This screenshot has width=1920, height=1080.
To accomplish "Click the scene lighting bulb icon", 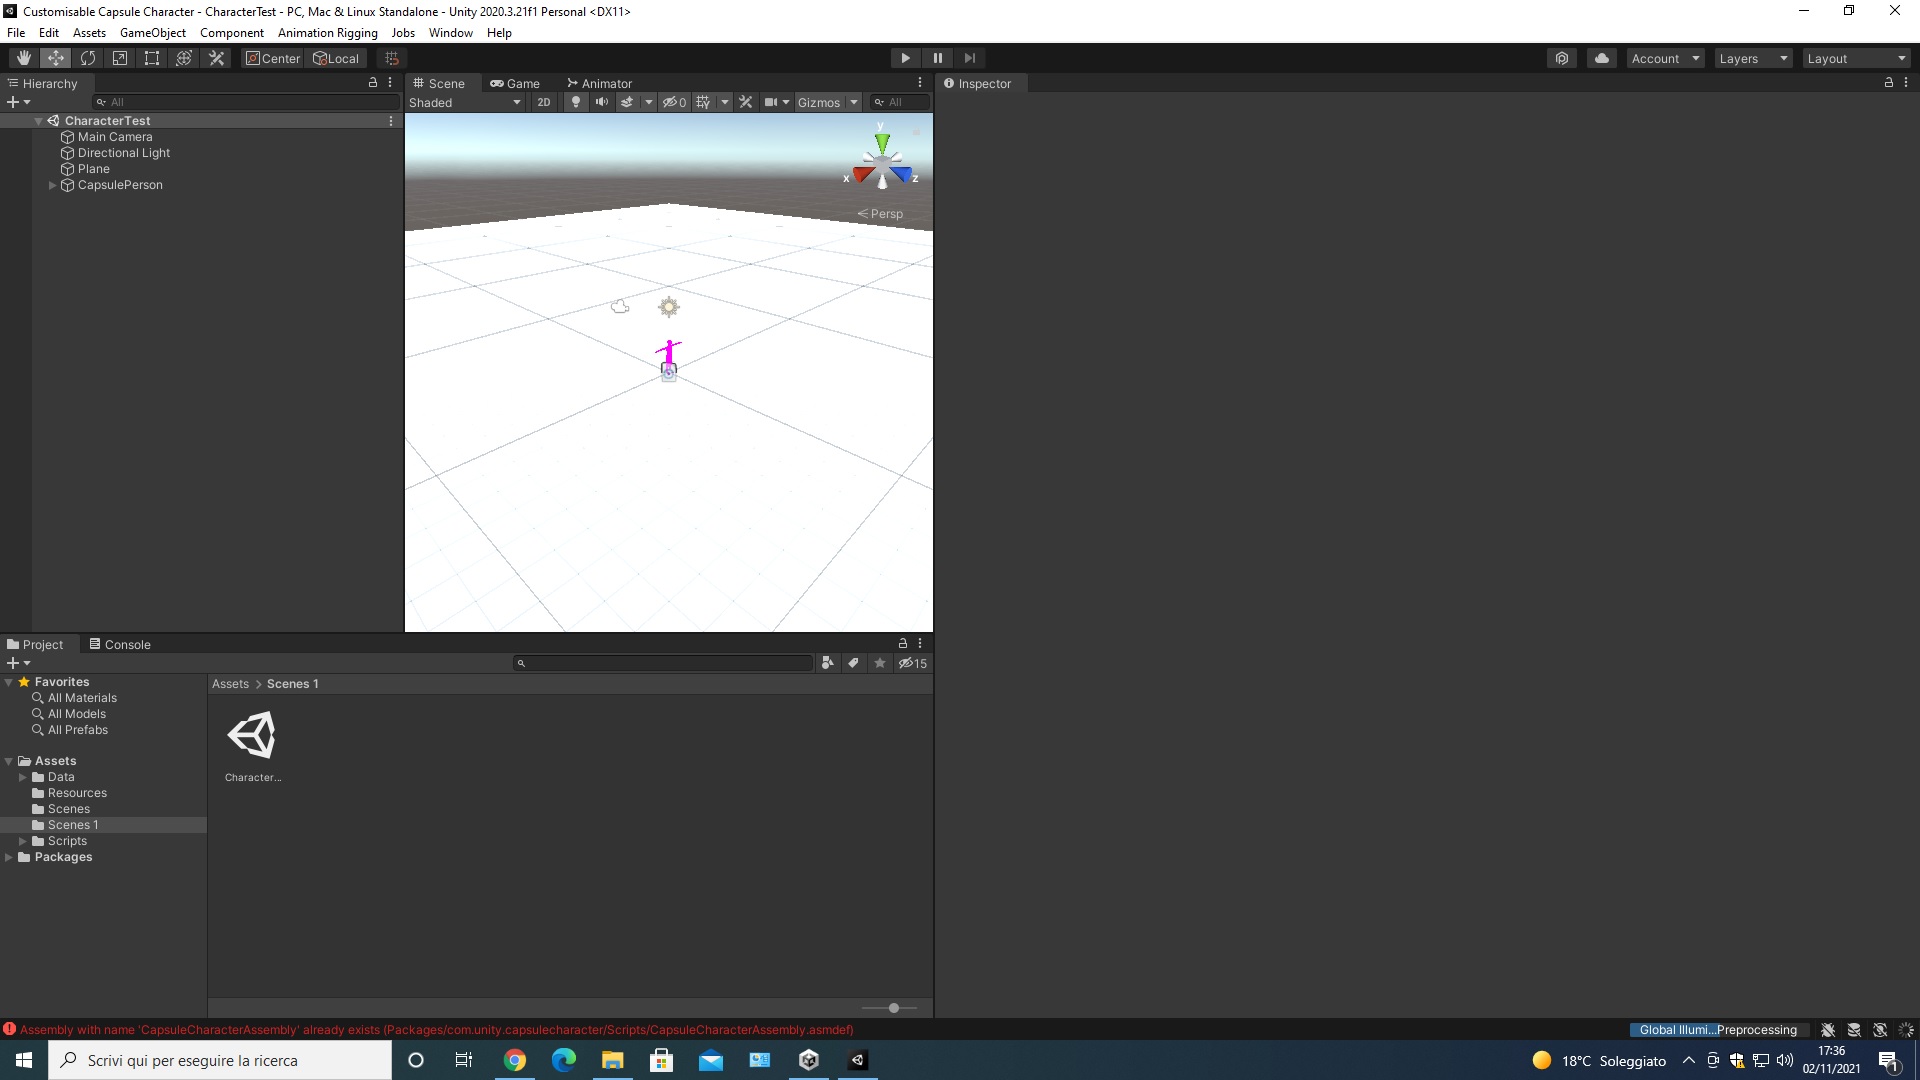I will 576,101.
